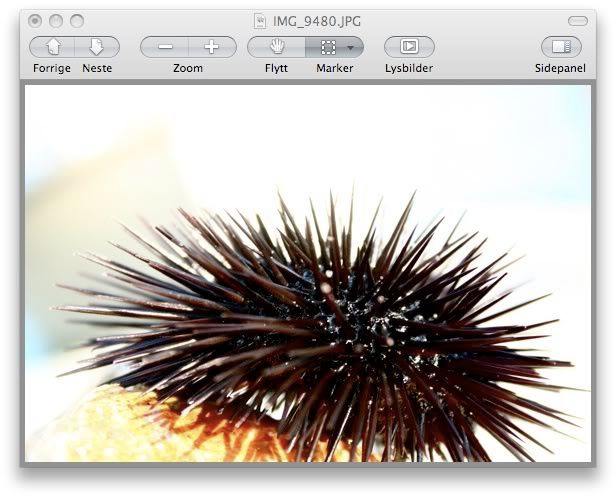Image resolution: width=616 pixels, height=497 pixels.
Task: Click the toolbar hide pill button
Action: click(x=578, y=21)
